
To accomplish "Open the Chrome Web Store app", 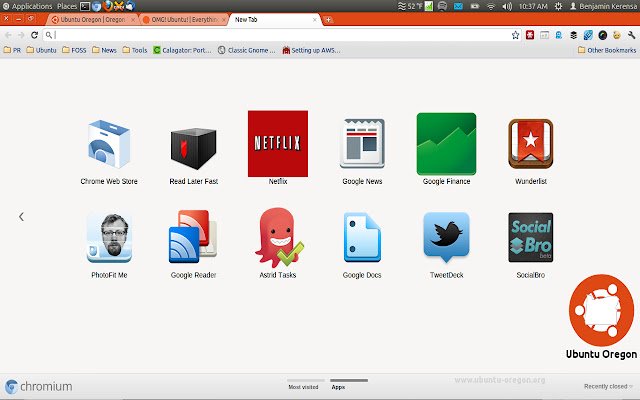I will [109, 144].
